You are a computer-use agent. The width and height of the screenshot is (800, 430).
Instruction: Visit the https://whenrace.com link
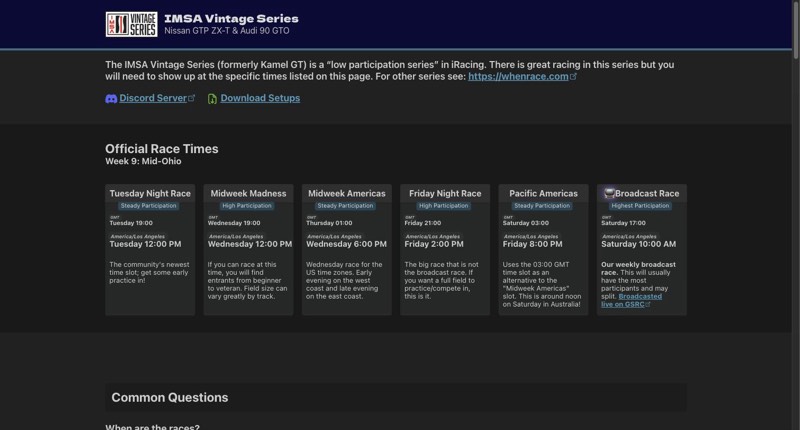click(x=518, y=77)
